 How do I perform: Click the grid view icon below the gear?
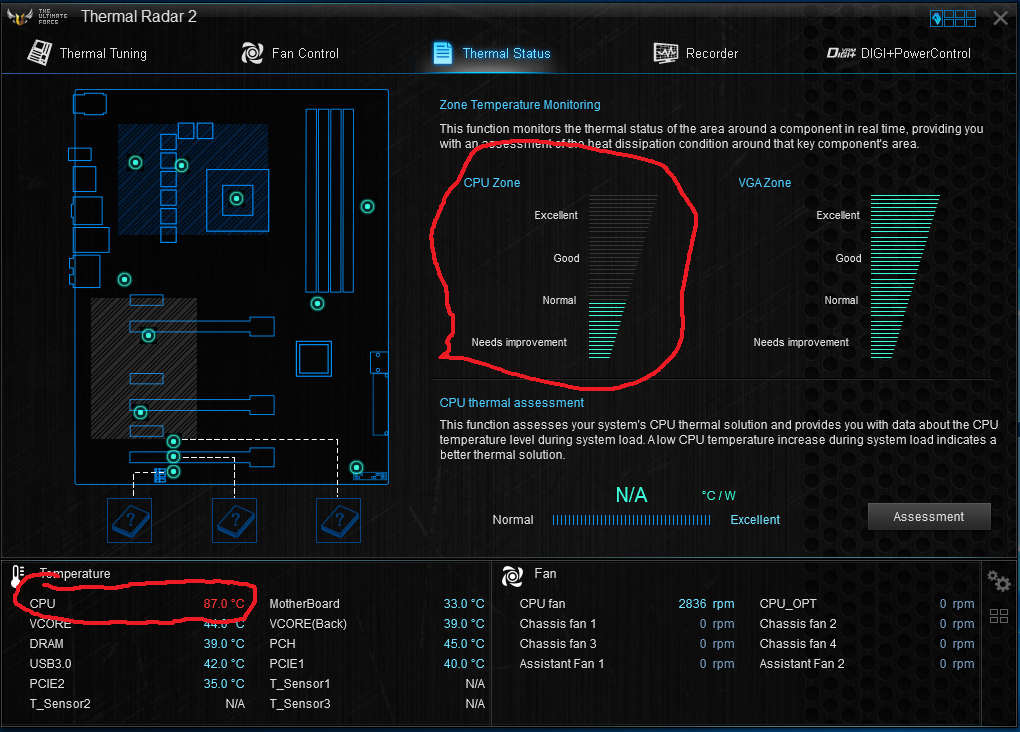click(x=999, y=616)
